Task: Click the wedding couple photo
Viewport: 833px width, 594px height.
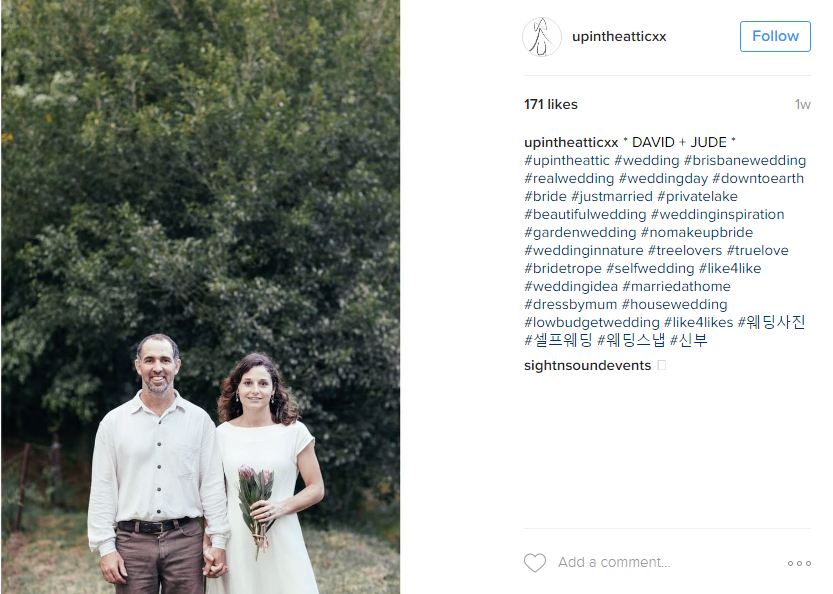Action: (200, 297)
